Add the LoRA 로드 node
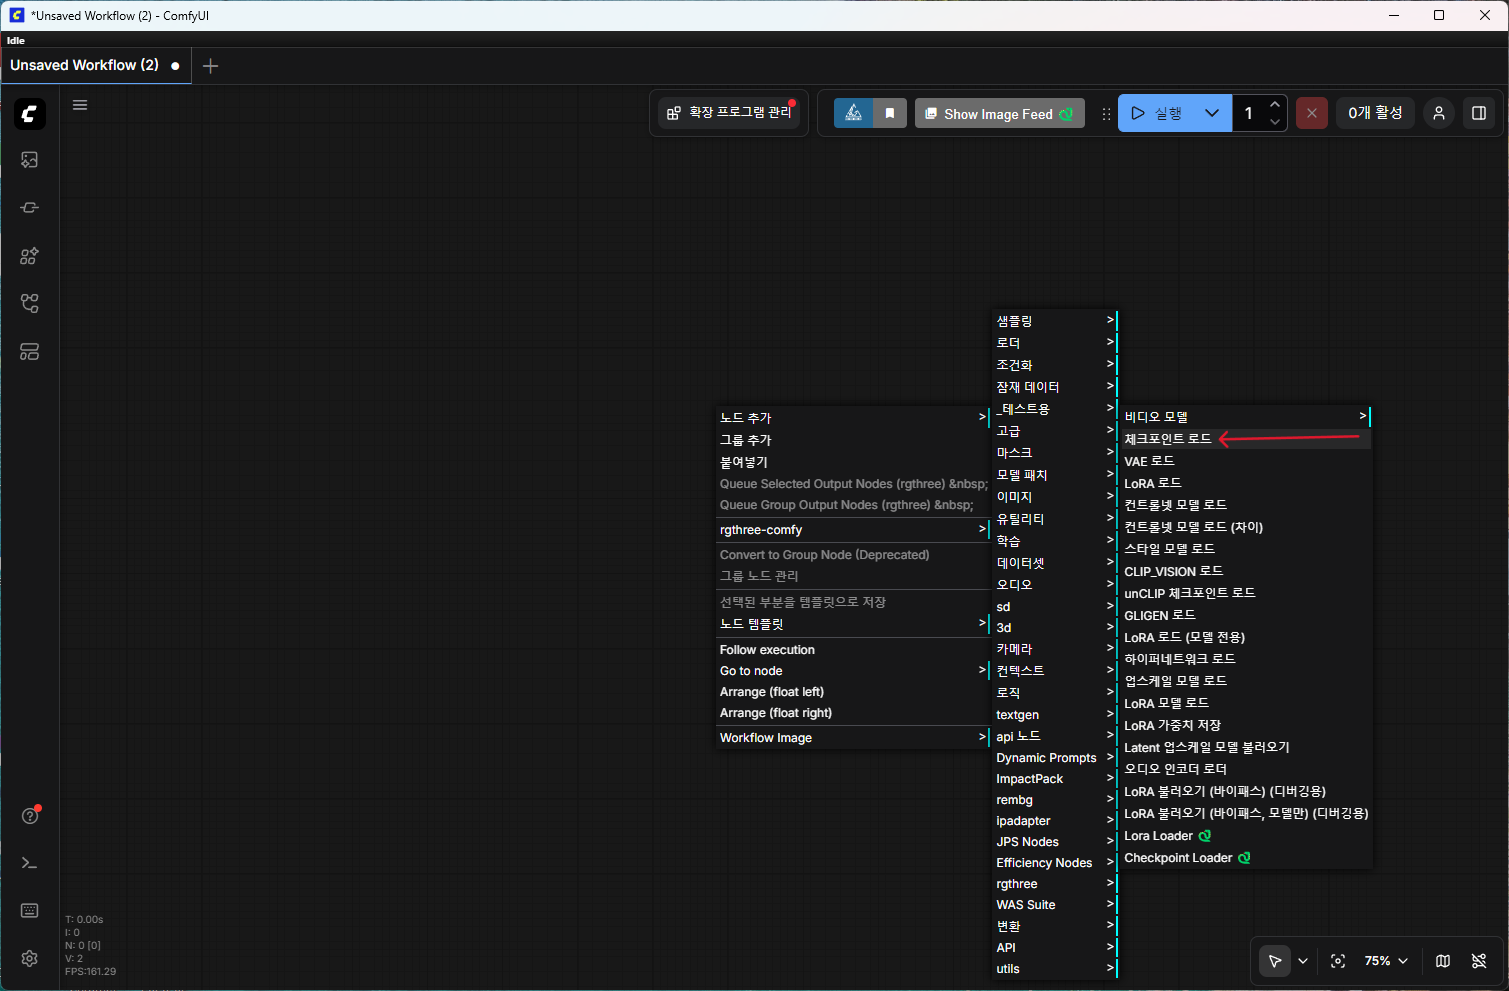 (x=1245, y=483)
